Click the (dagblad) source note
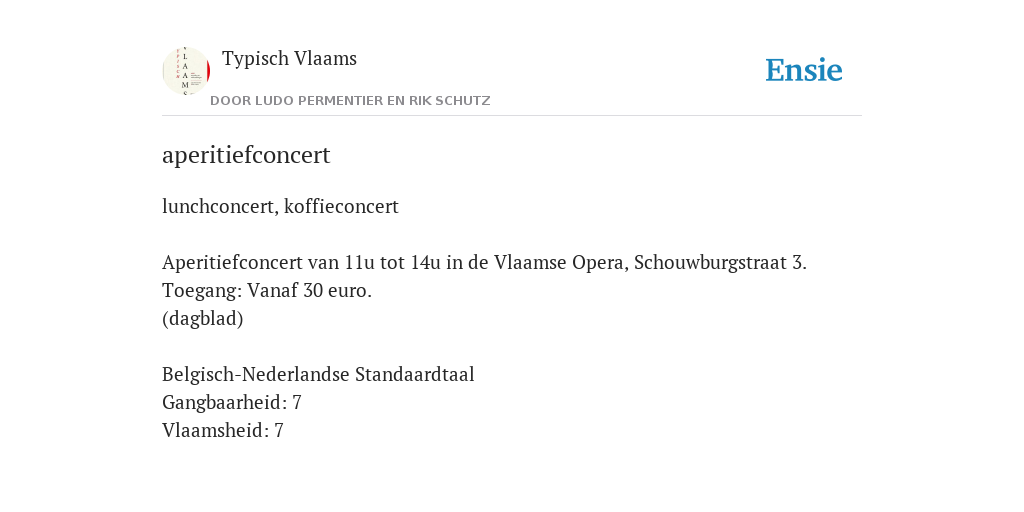 pyautogui.click(x=202, y=319)
